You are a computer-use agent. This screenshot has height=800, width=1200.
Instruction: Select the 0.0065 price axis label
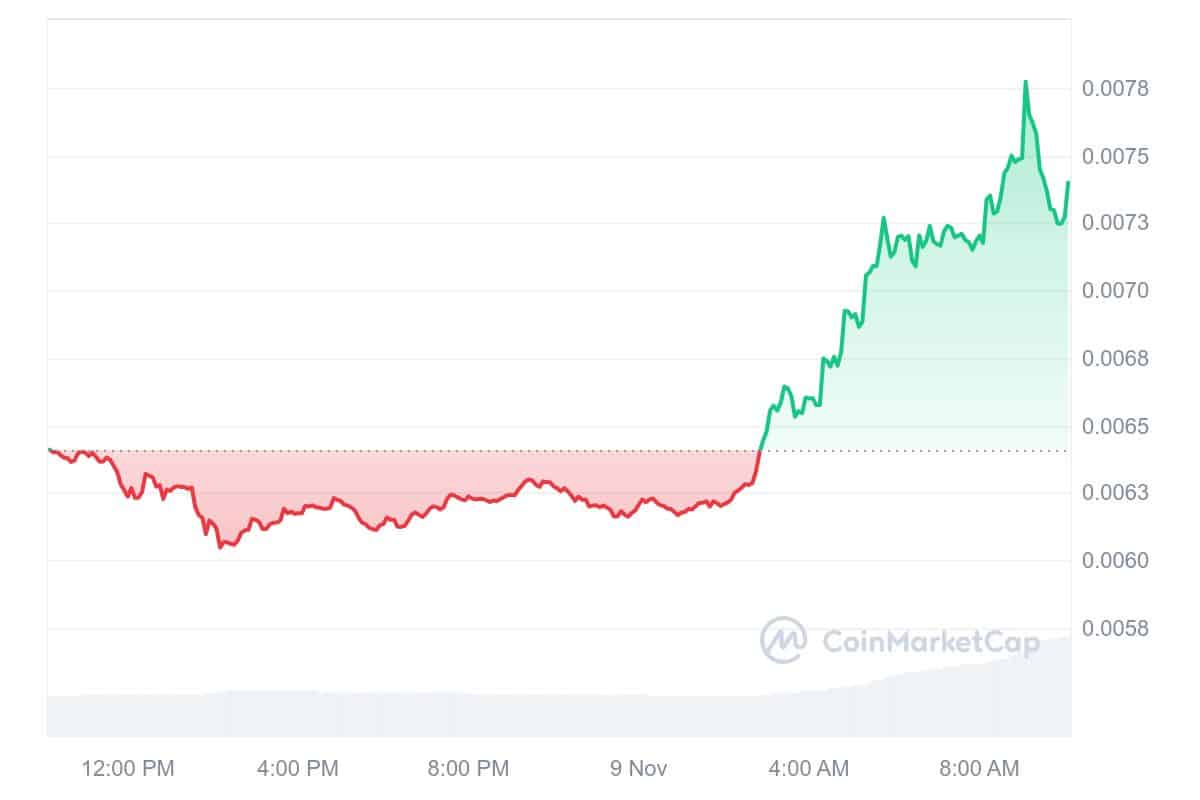(1116, 427)
